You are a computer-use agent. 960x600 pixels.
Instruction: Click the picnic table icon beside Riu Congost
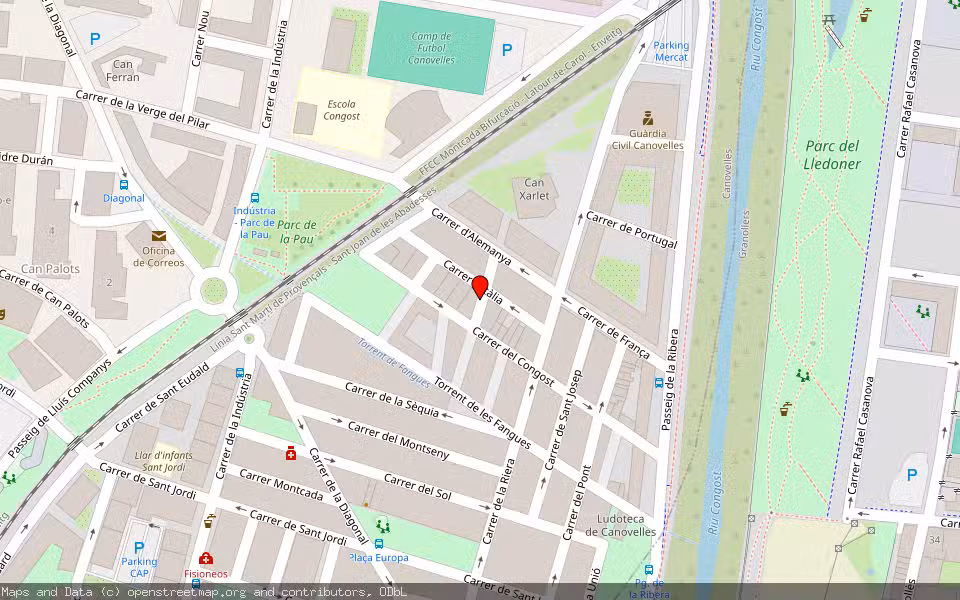827,17
